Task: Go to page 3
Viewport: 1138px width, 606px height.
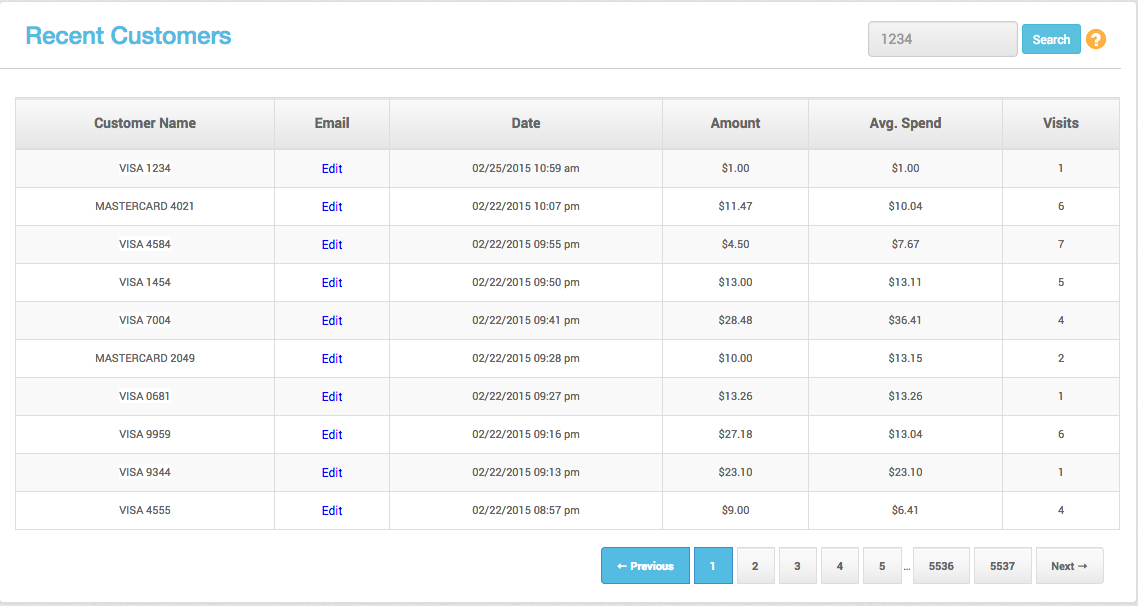Action: pos(797,566)
